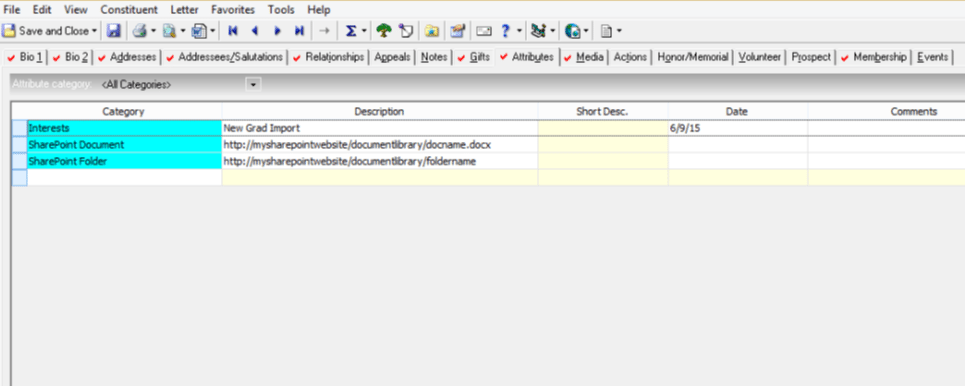The width and height of the screenshot is (965, 386).
Task: Click the Word merge document icon
Action: click(199, 31)
